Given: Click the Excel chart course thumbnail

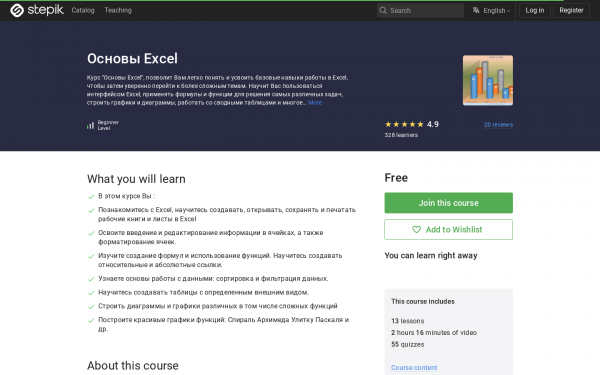Looking at the screenshot, I should click(488, 80).
